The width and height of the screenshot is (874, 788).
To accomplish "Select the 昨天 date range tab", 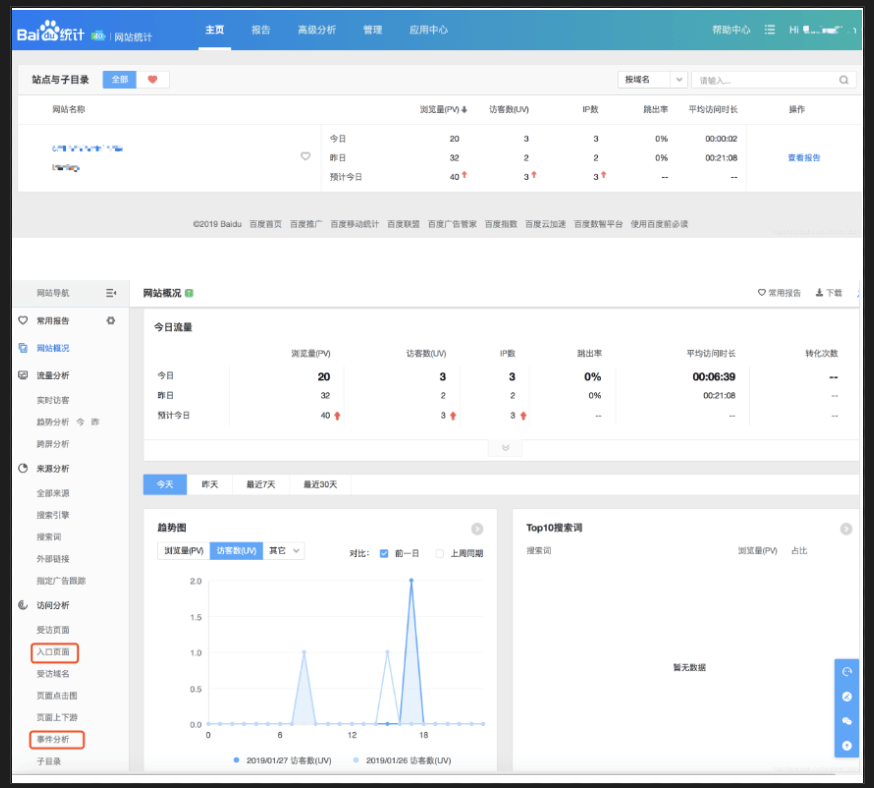I will 210,484.
